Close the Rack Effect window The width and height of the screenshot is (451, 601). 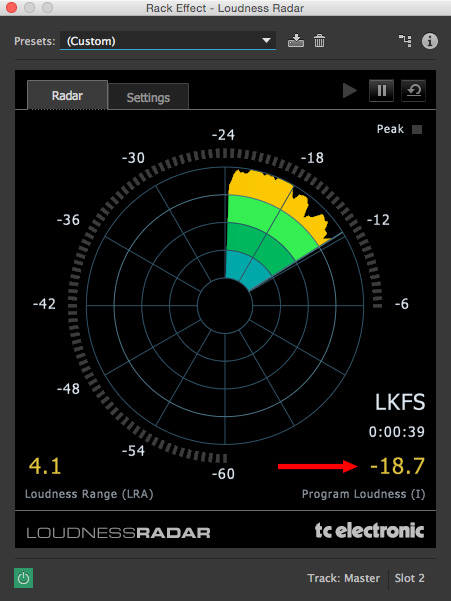coord(11,7)
